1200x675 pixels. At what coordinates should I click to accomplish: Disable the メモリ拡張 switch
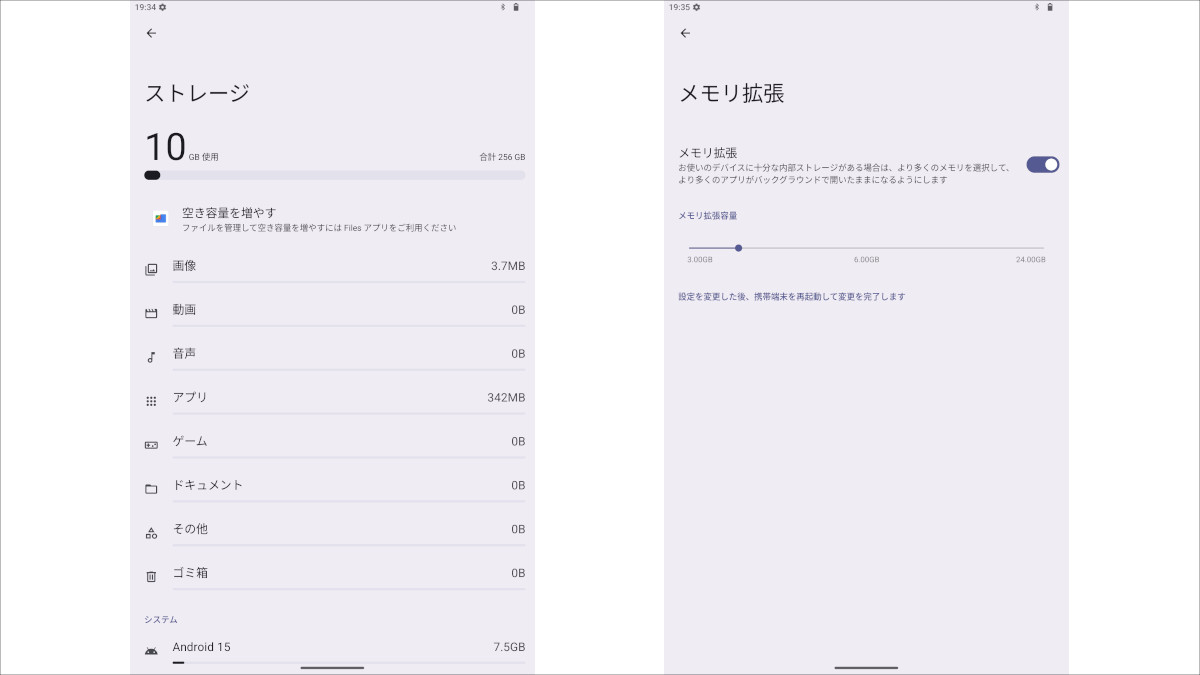tap(1041, 164)
